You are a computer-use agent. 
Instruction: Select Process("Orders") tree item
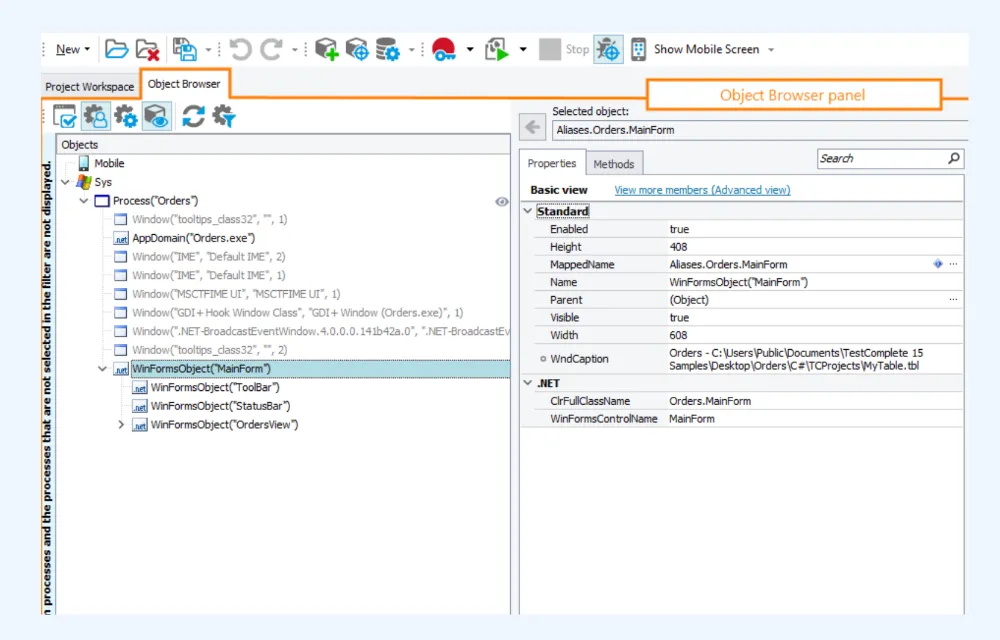click(155, 201)
